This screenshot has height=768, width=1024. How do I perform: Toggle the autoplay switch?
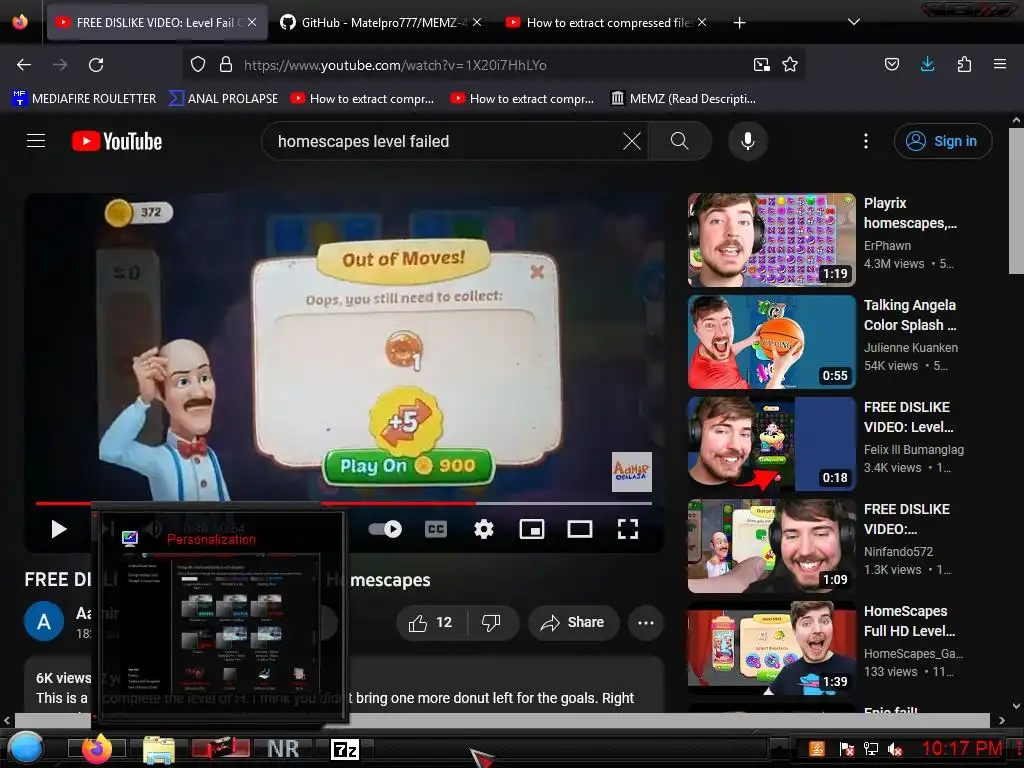click(385, 529)
